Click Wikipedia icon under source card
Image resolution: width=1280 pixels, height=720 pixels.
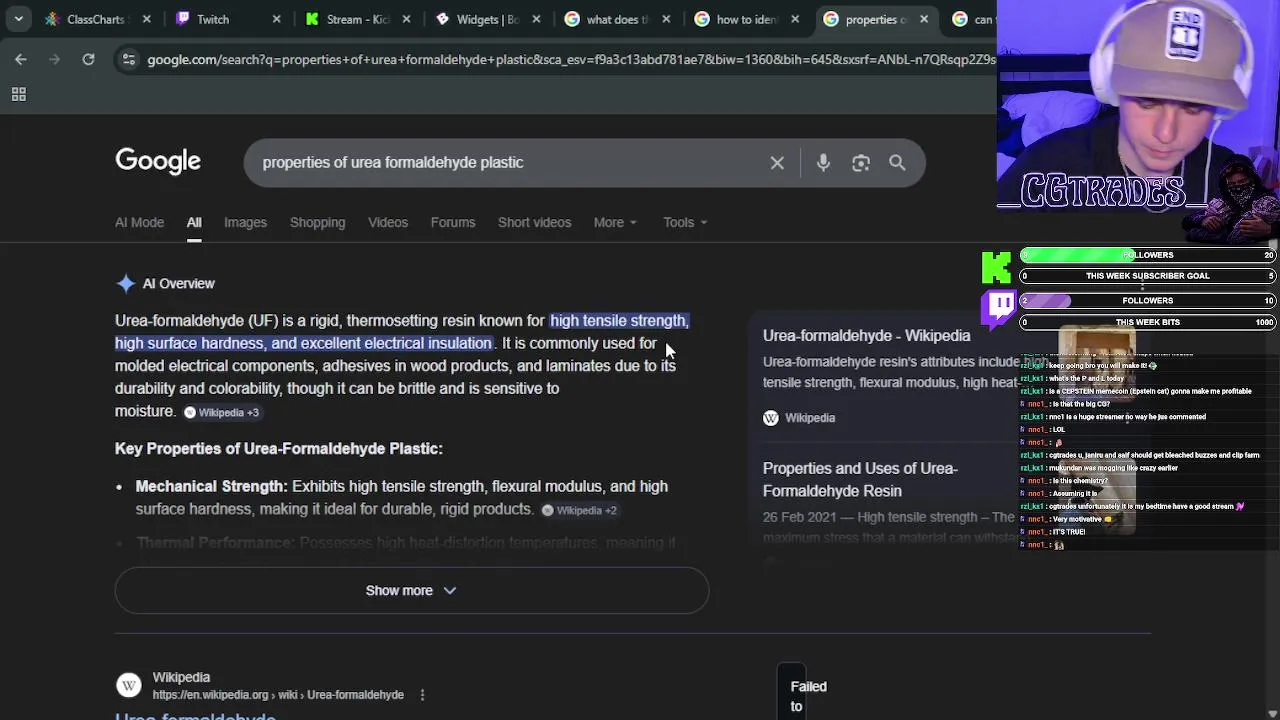point(771,418)
